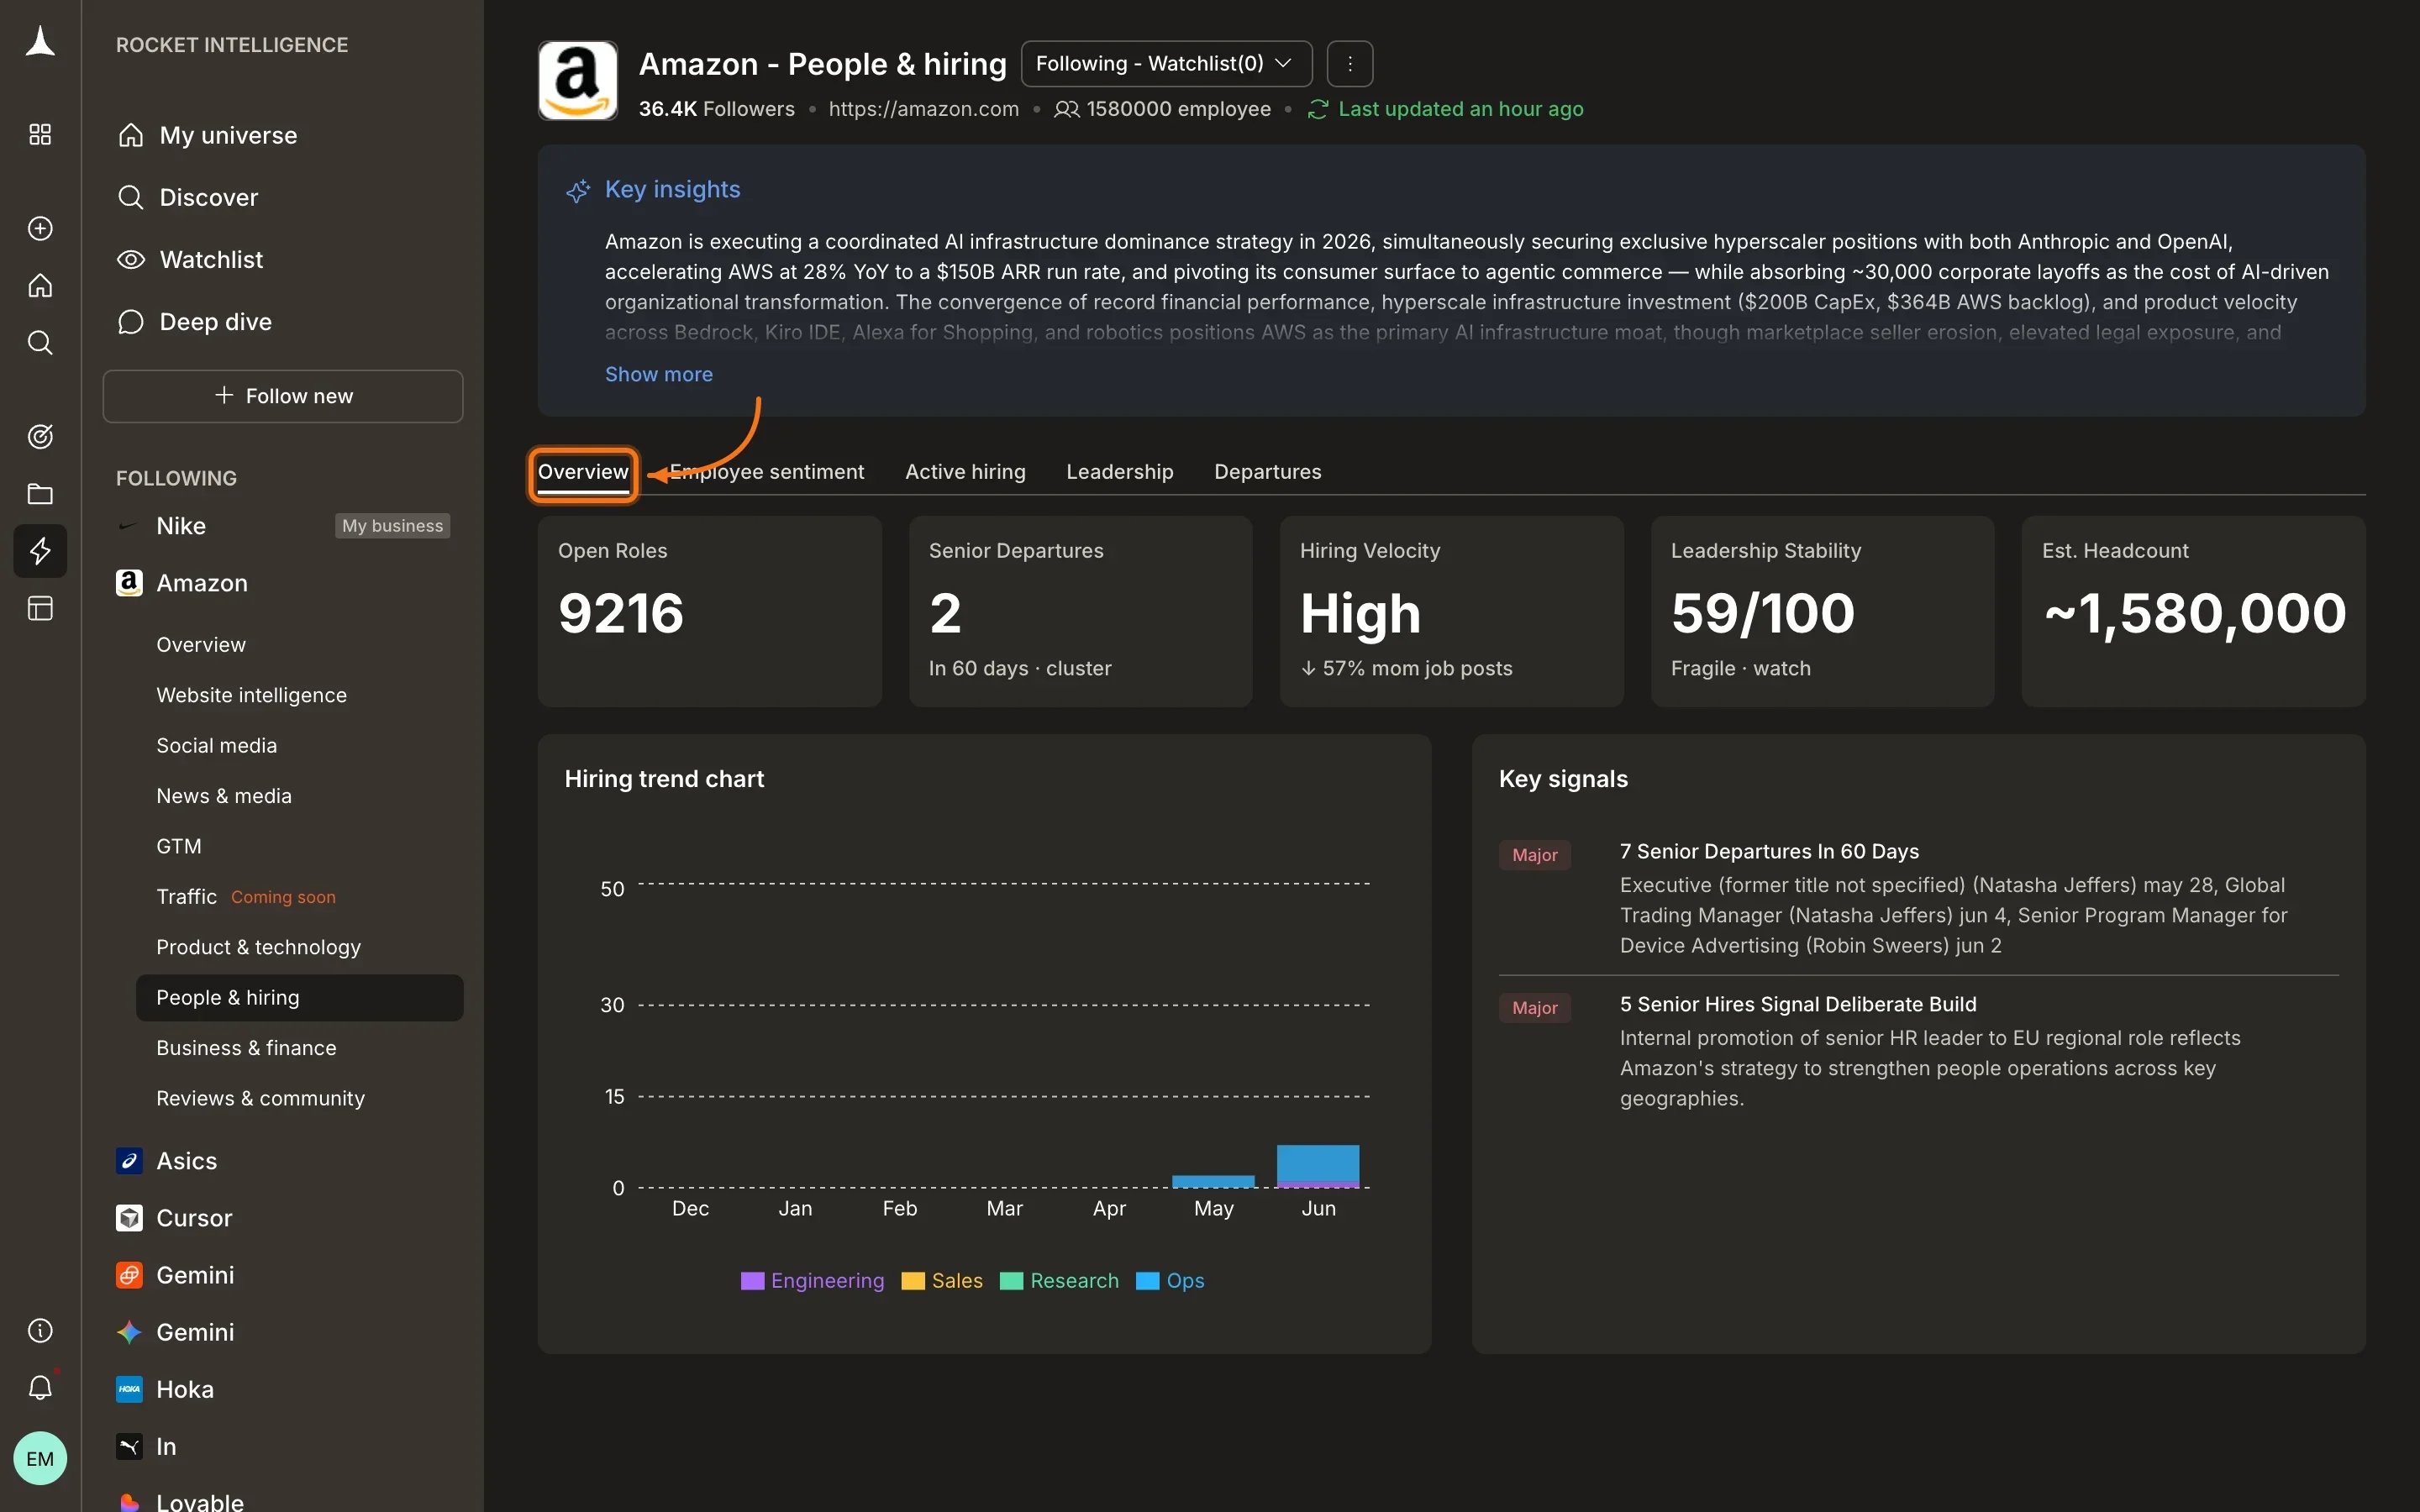The height and width of the screenshot is (1512, 2420).
Task: Open Amazon Overview sidebar item
Action: pos(200,645)
